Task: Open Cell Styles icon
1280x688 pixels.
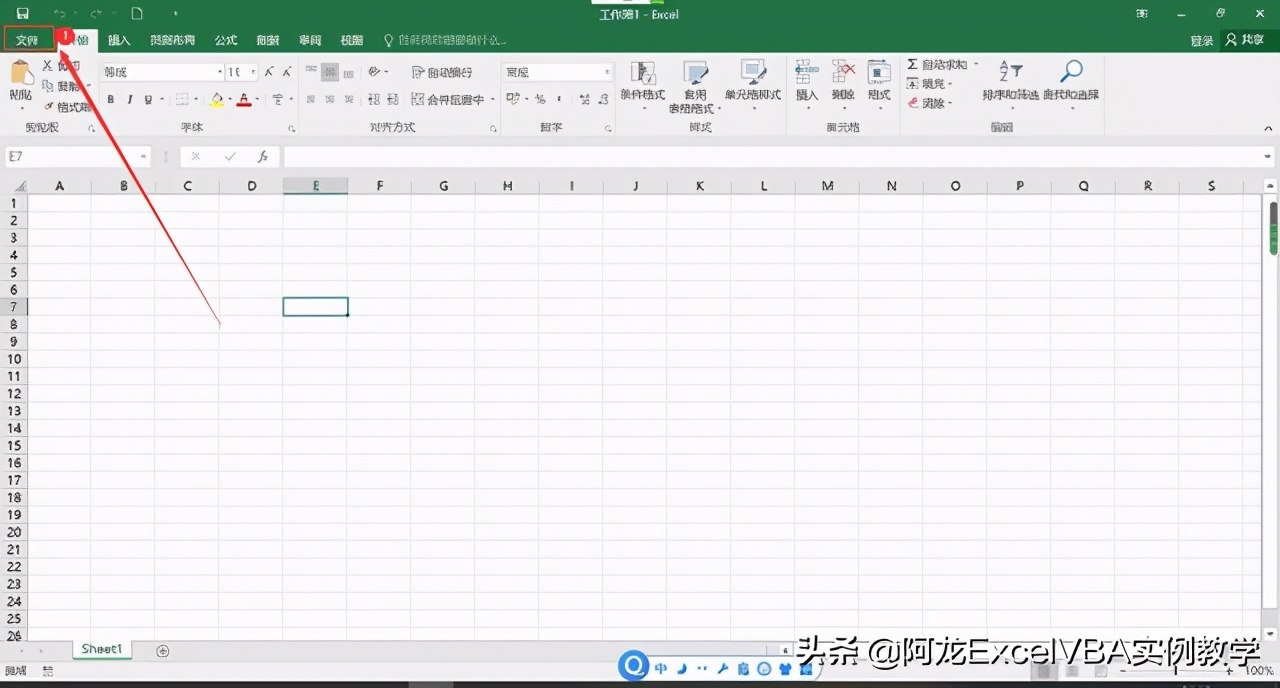Action: point(752,72)
